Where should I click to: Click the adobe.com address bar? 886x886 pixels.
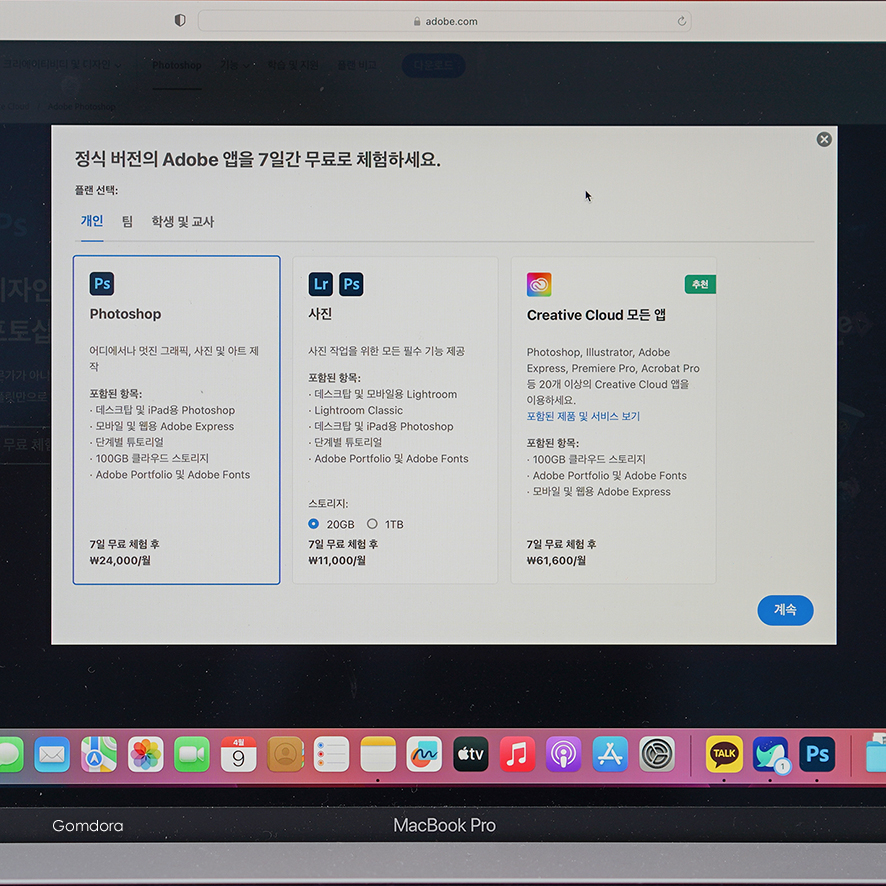coord(445,21)
